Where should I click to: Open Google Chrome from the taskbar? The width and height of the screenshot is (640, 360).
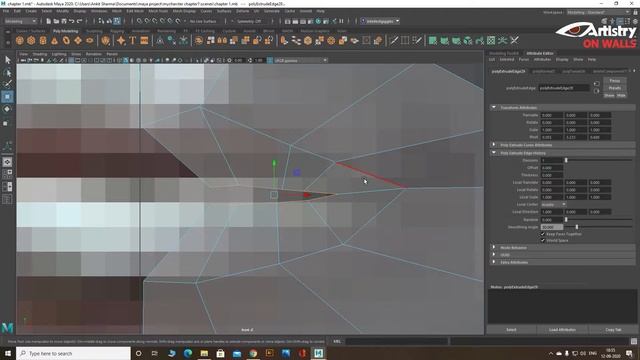click(x=253, y=353)
